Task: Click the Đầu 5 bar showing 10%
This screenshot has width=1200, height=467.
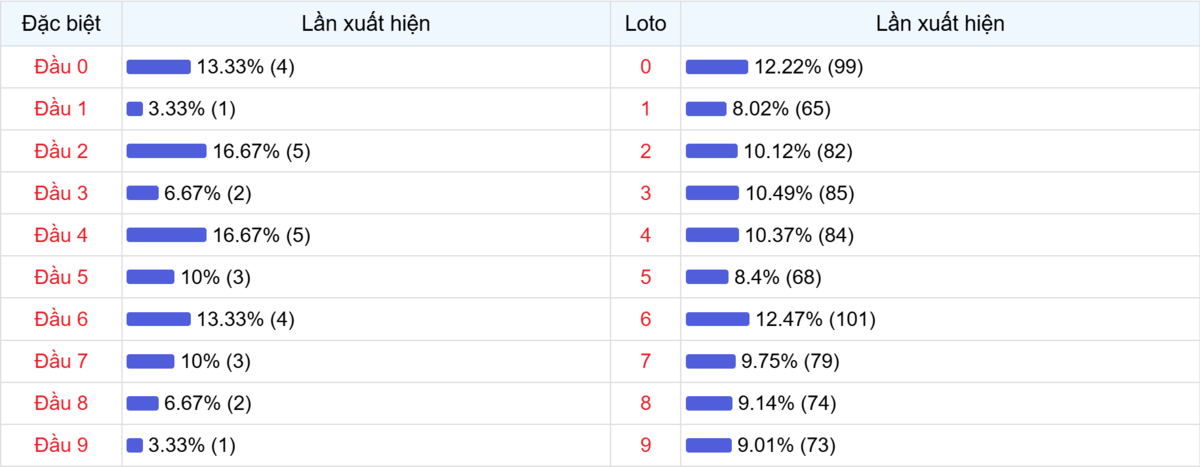Action: 150,277
